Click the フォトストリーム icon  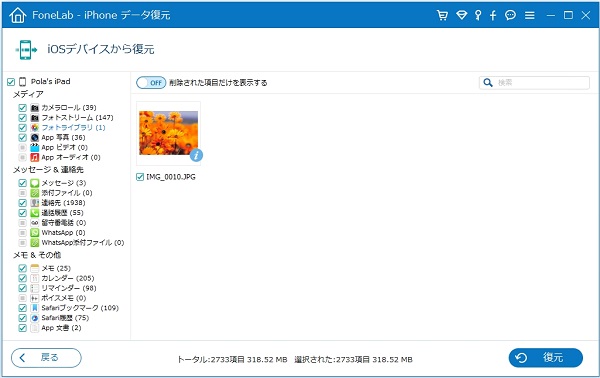pyautogui.click(x=34, y=117)
